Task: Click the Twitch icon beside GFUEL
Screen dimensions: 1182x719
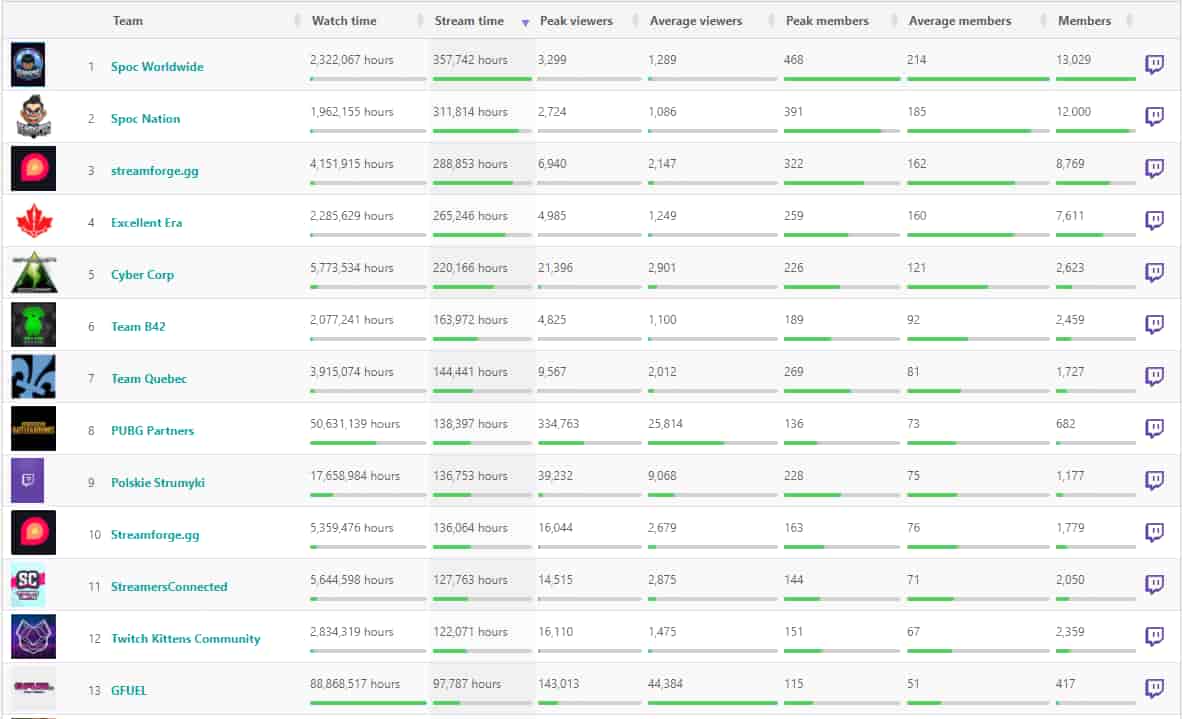Action: click(1154, 689)
